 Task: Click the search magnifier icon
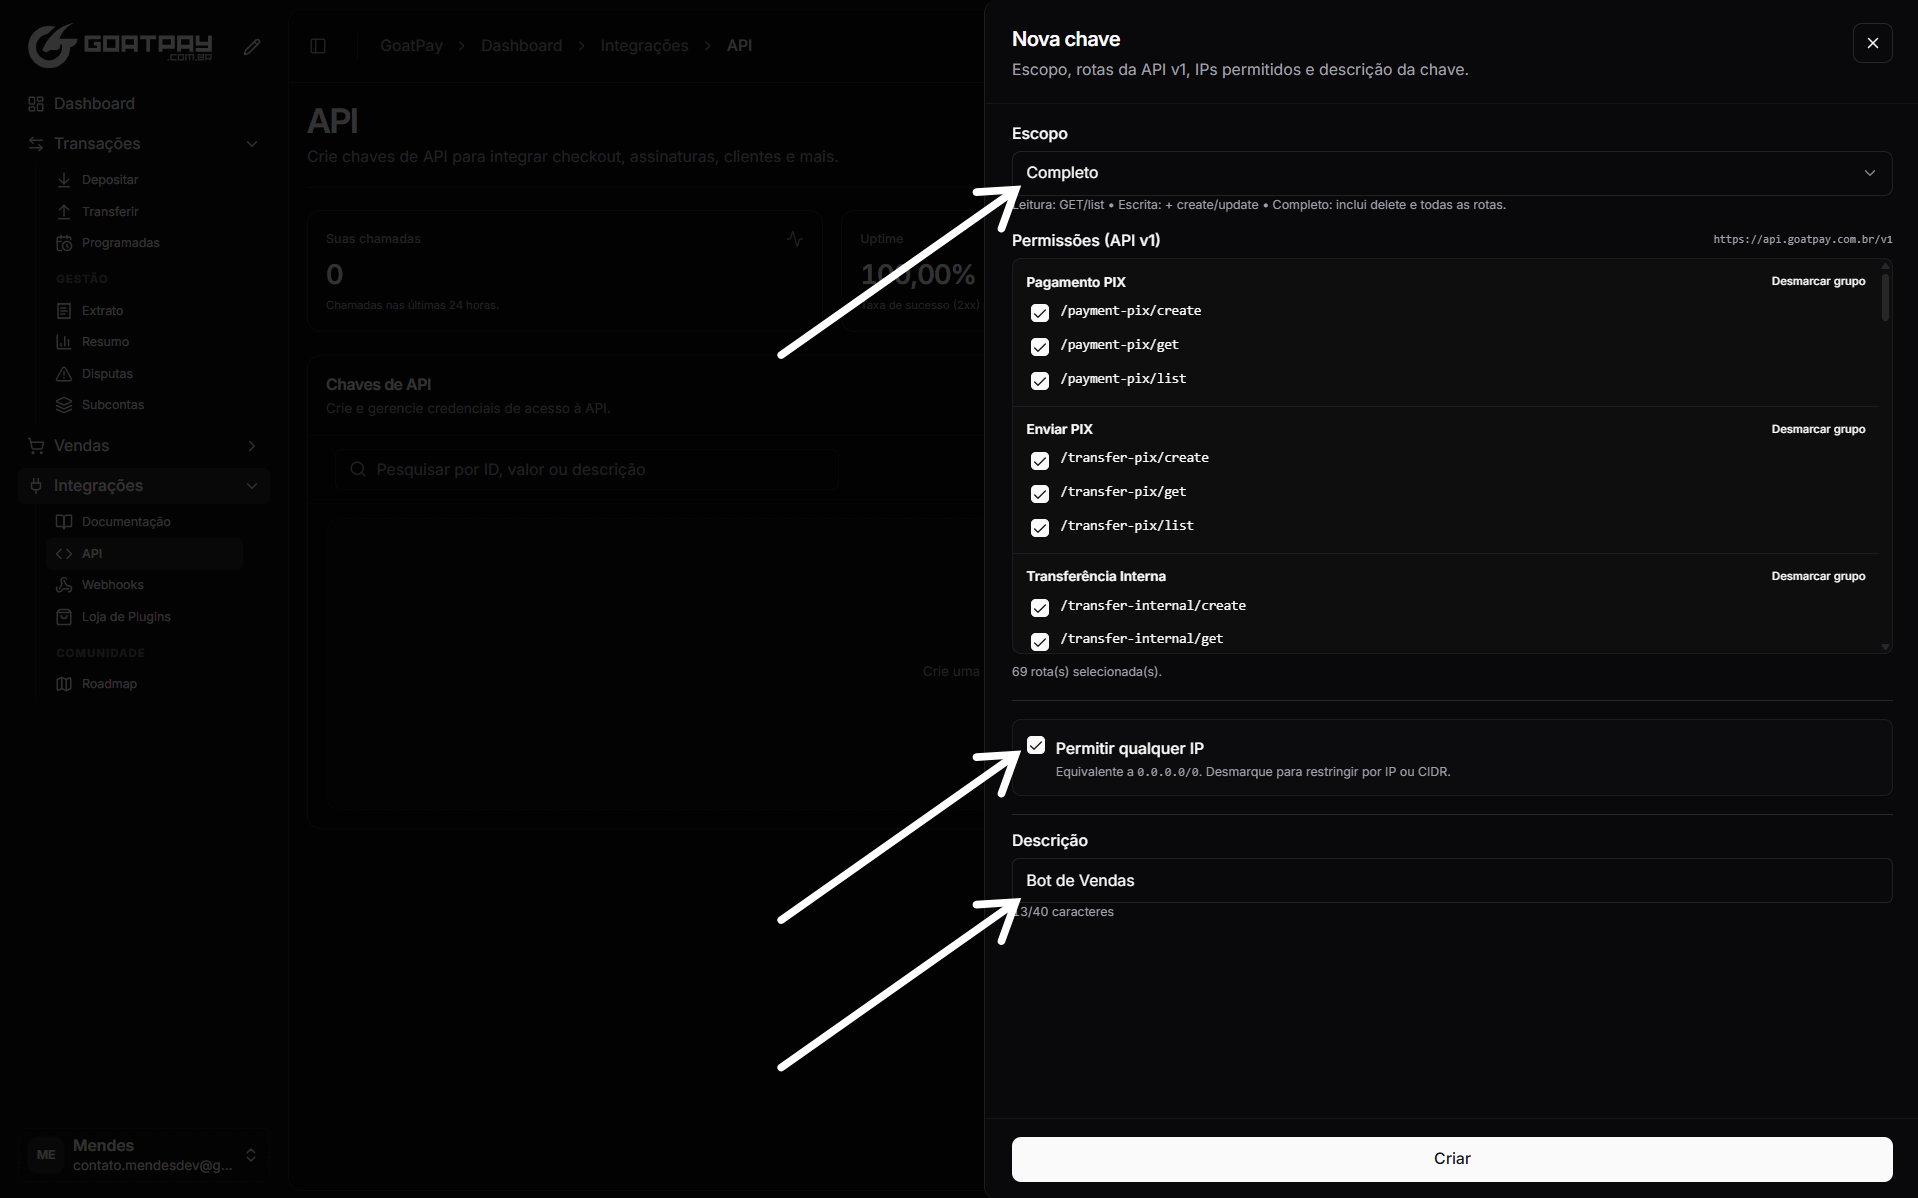357,470
